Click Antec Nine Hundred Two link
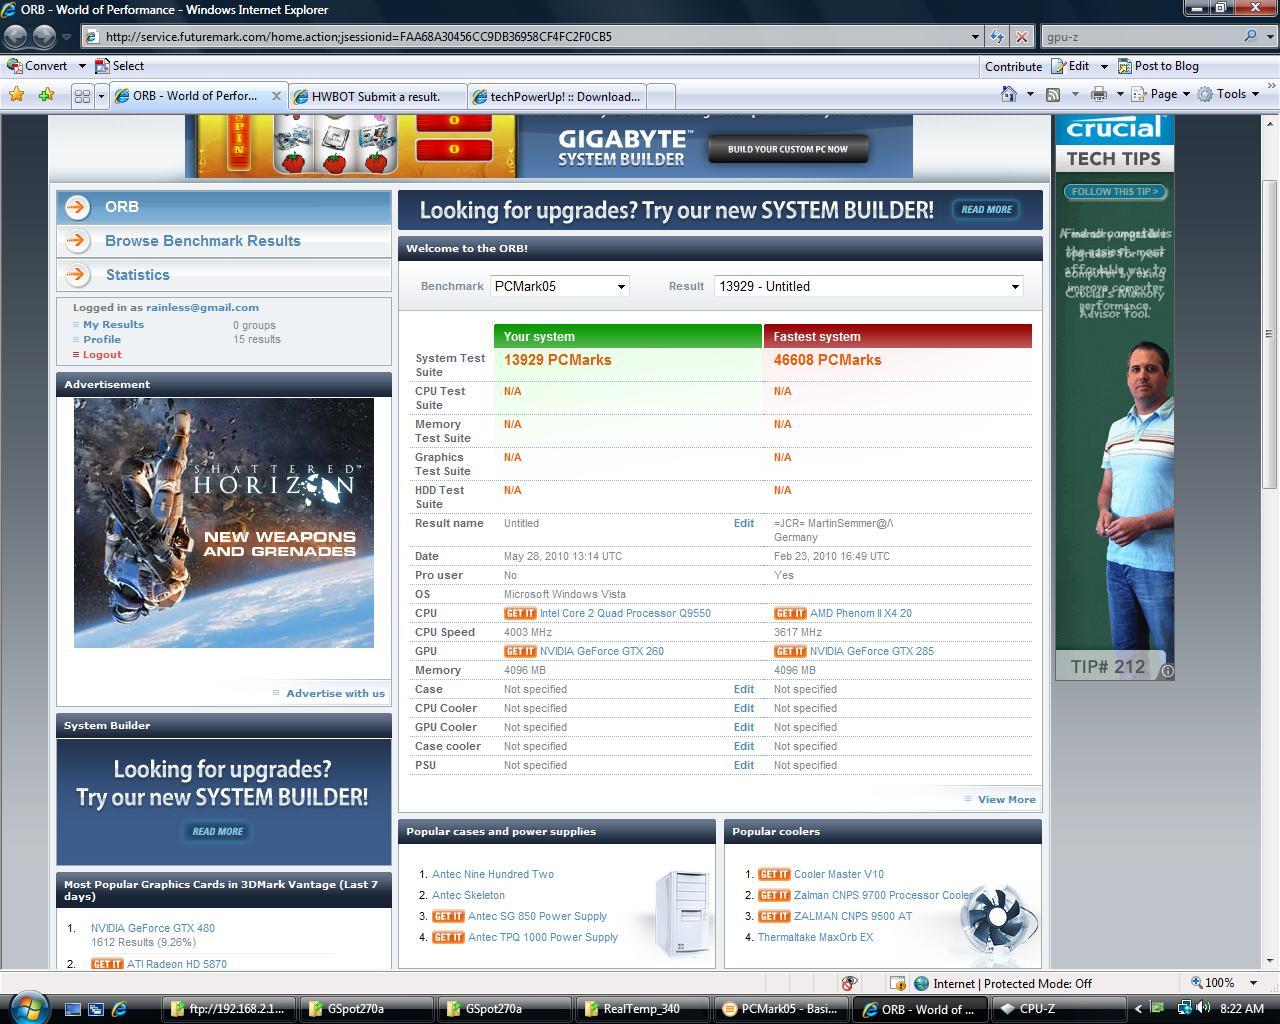1280x1024 pixels. coord(493,874)
